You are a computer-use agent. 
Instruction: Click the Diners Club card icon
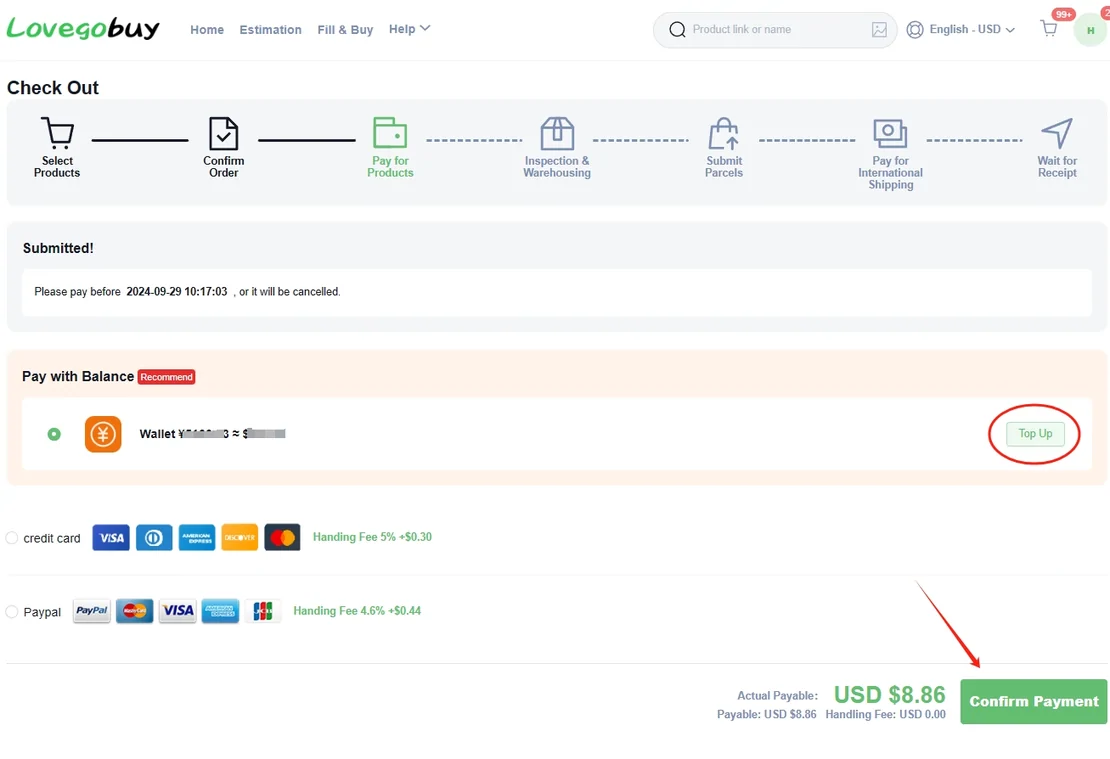[154, 537]
